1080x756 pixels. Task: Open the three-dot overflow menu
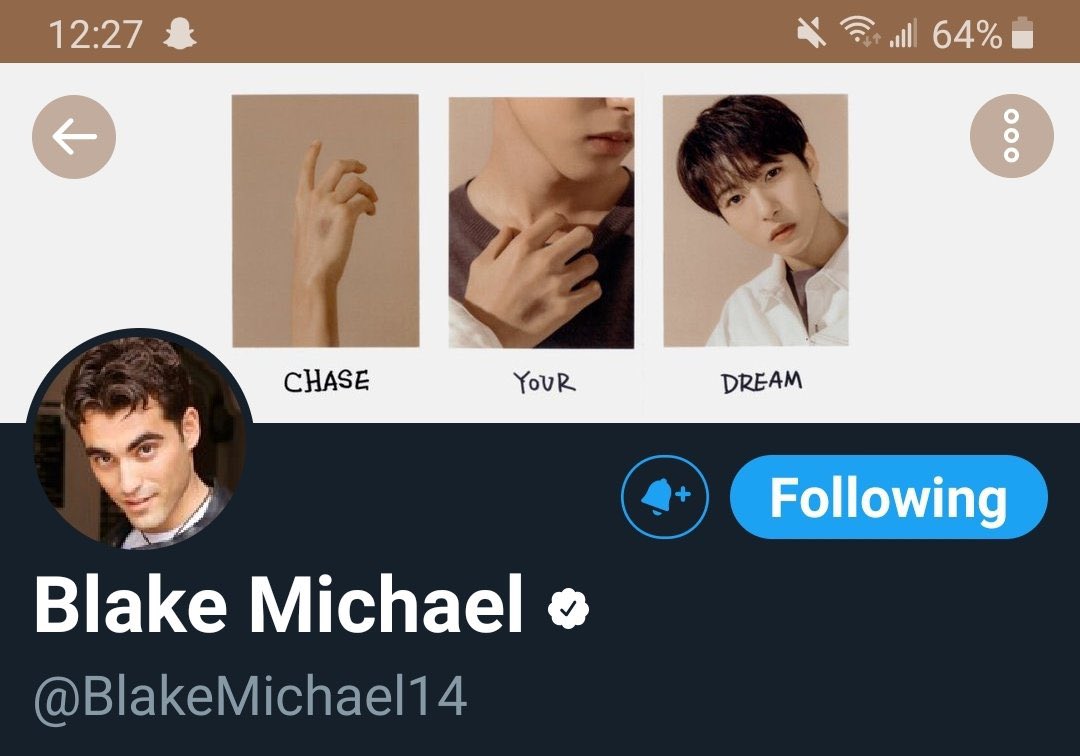tap(1011, 136)
